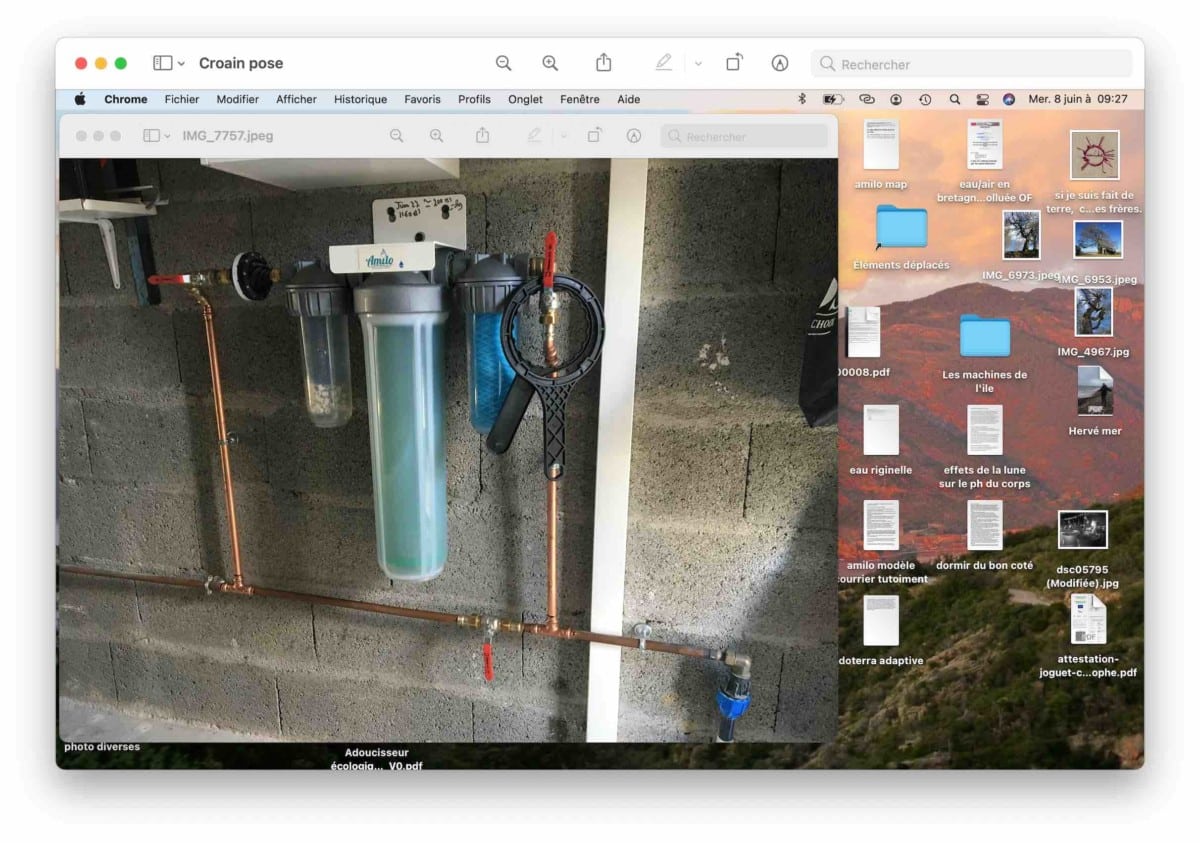
Task: Open the Afficher menu
Action: tap(297, 99)
